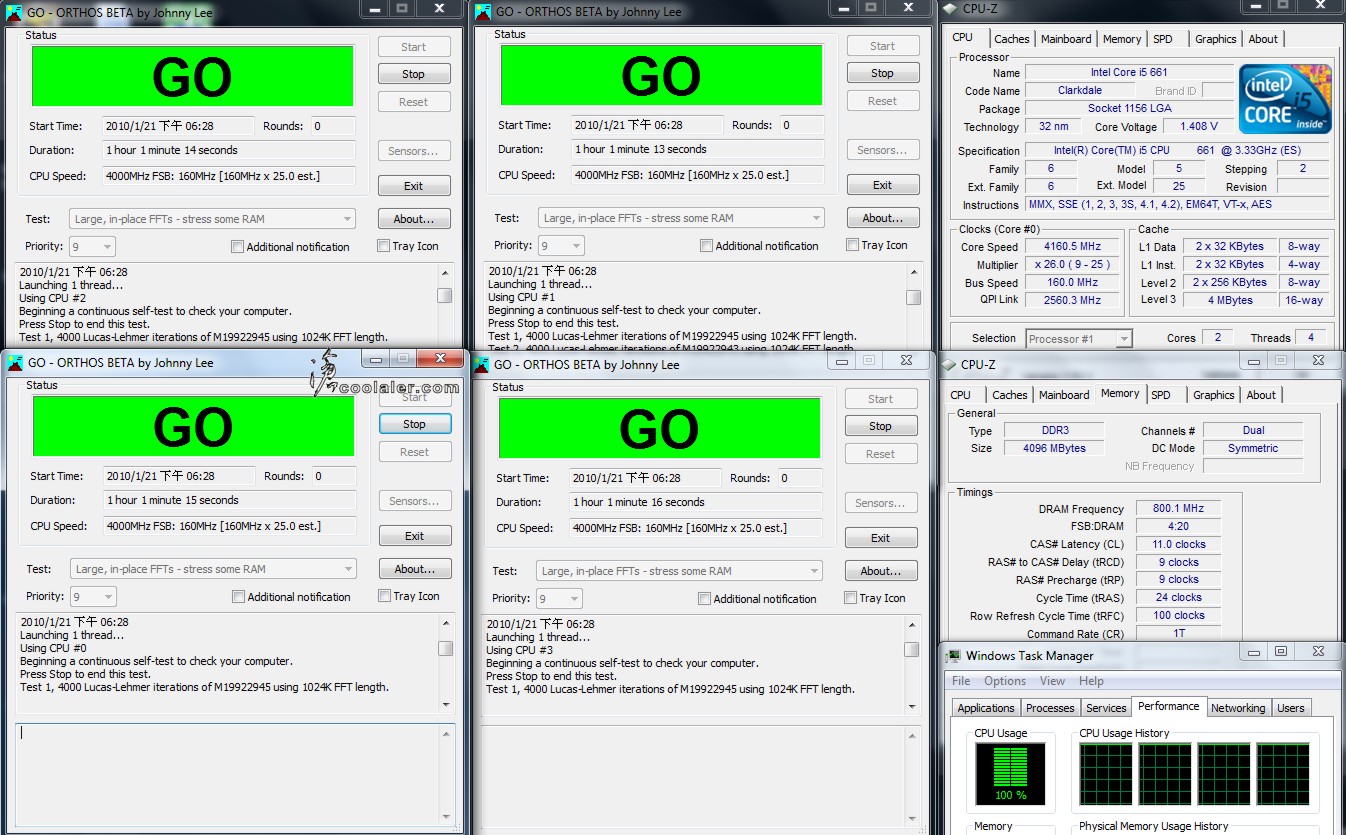Expand the Test combo box in the CPU #3 ORTHOS window
Viewport: 1346px width, 835px height.
[679, 571]
